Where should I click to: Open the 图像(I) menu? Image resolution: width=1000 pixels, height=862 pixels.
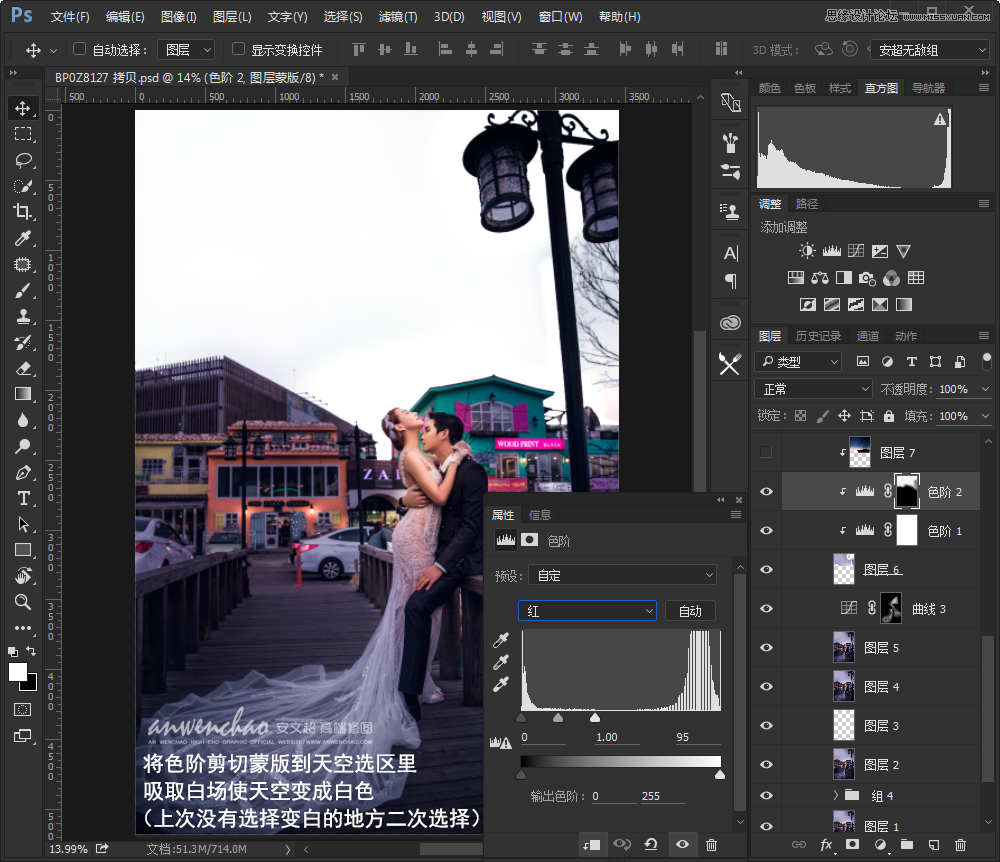click(179, 17)
